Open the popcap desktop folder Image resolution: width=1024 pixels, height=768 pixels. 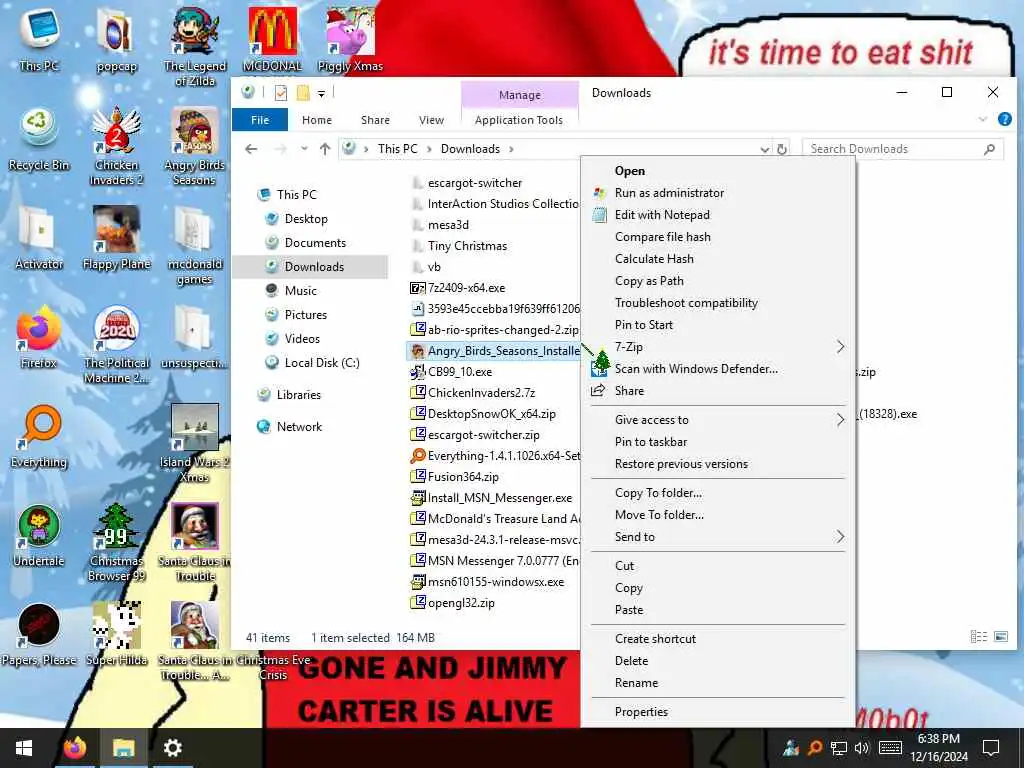tap(116, 39)
